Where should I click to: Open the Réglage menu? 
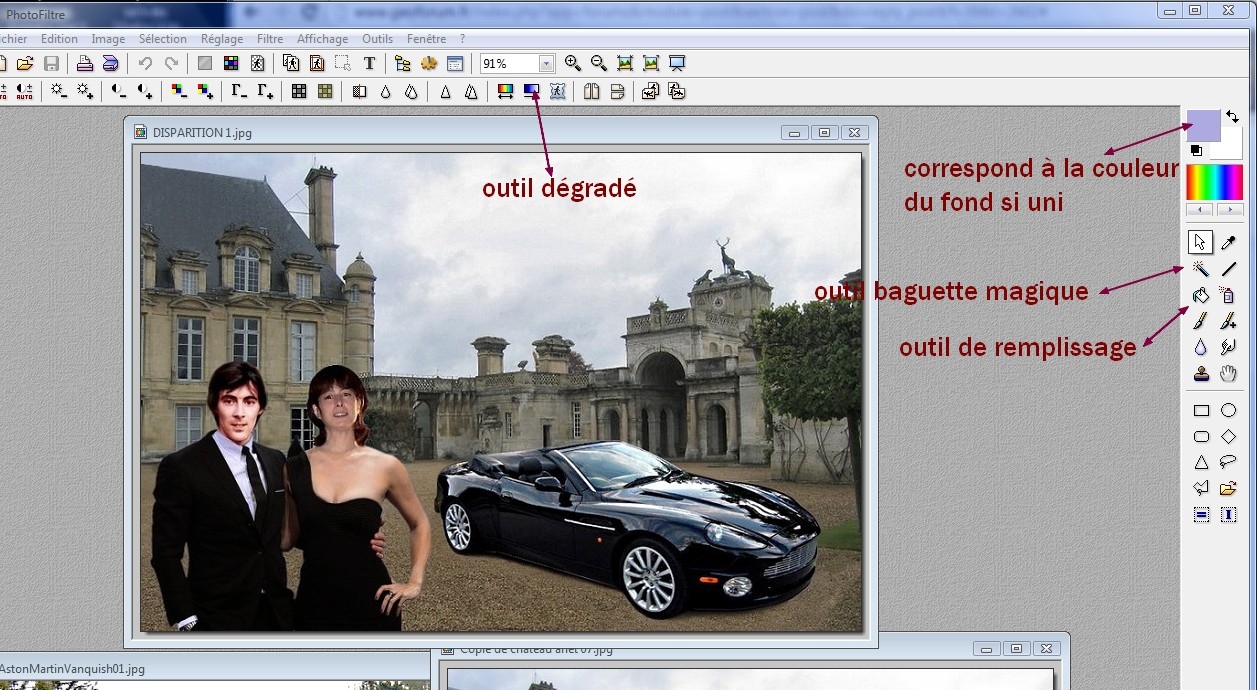point(221,39)
